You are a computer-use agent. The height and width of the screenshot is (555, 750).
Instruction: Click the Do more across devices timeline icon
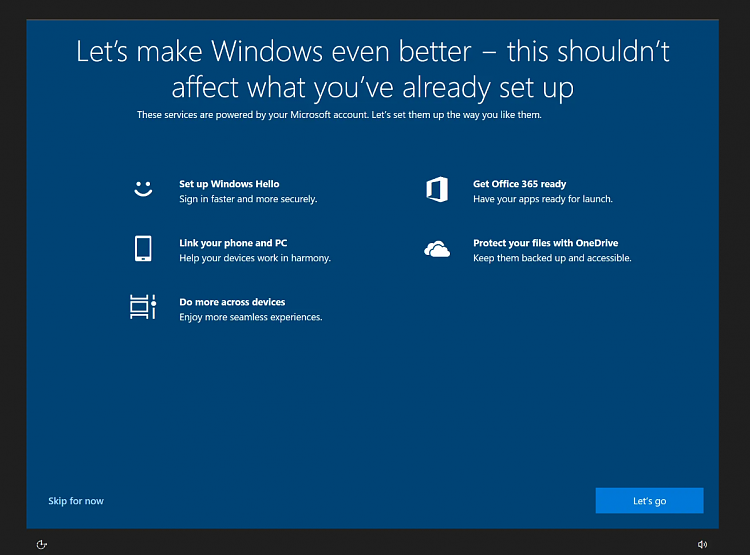click(x=143, y=307)
